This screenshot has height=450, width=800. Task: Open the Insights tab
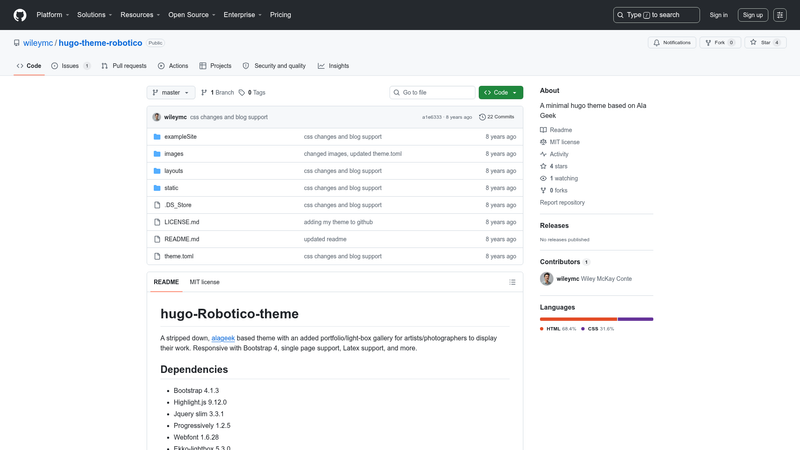click(x=333, y=66)
